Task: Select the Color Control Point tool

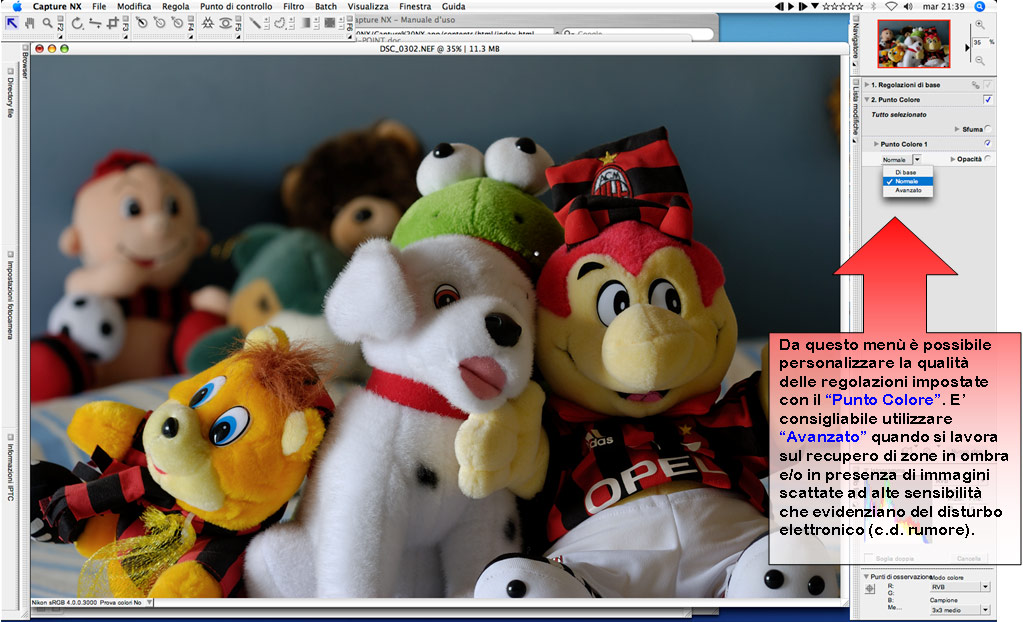Action: pyautogui.click(x=207, y=23)
